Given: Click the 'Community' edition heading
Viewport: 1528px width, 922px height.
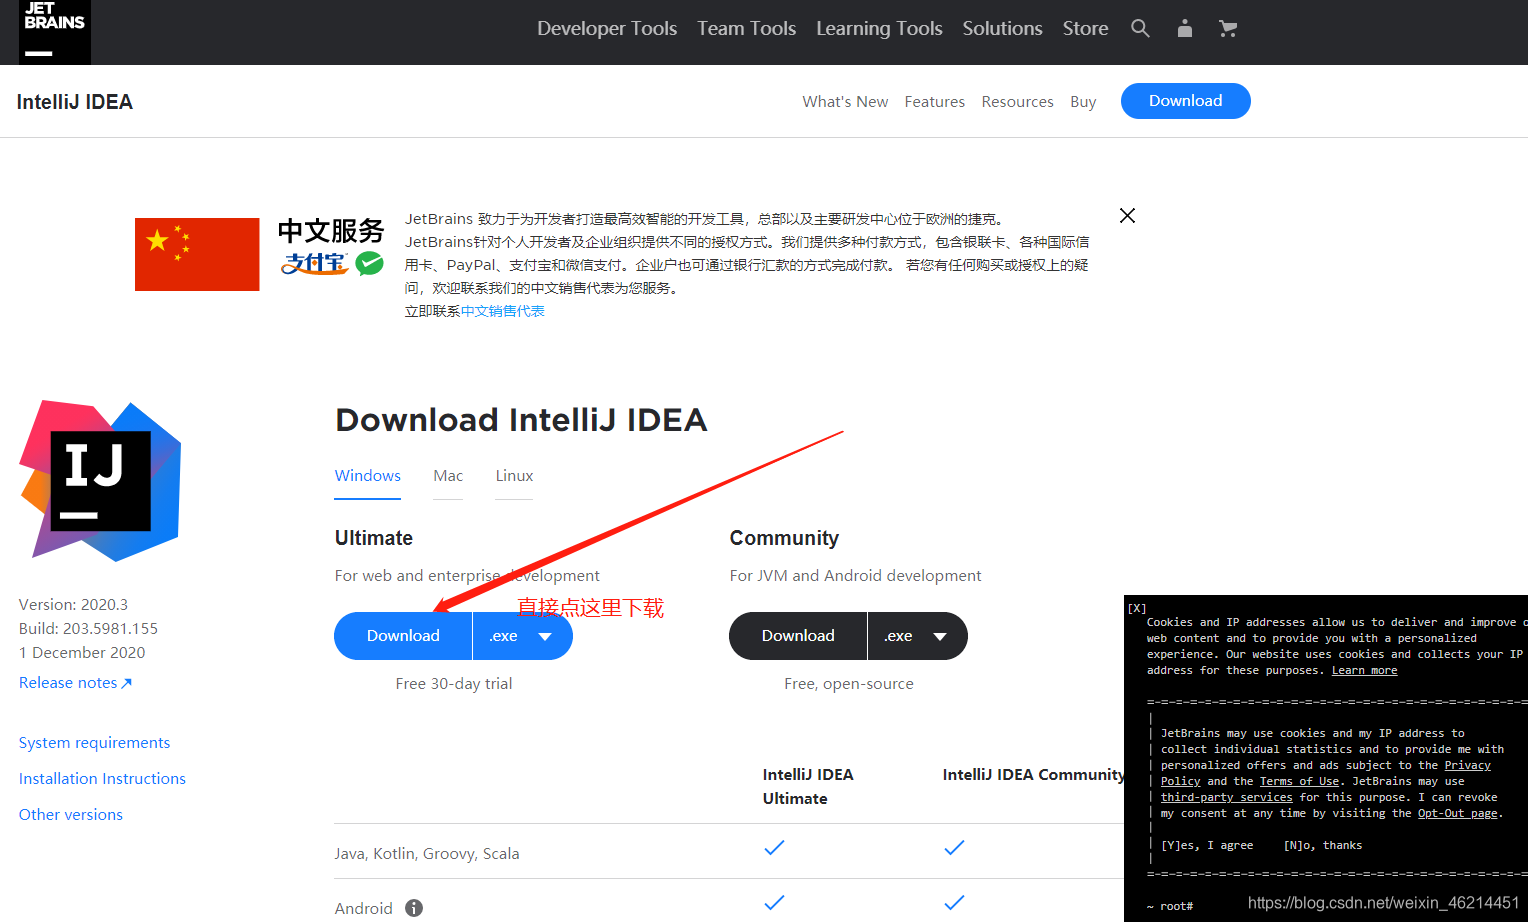Looking at the screenshot, I should (784, 538).
